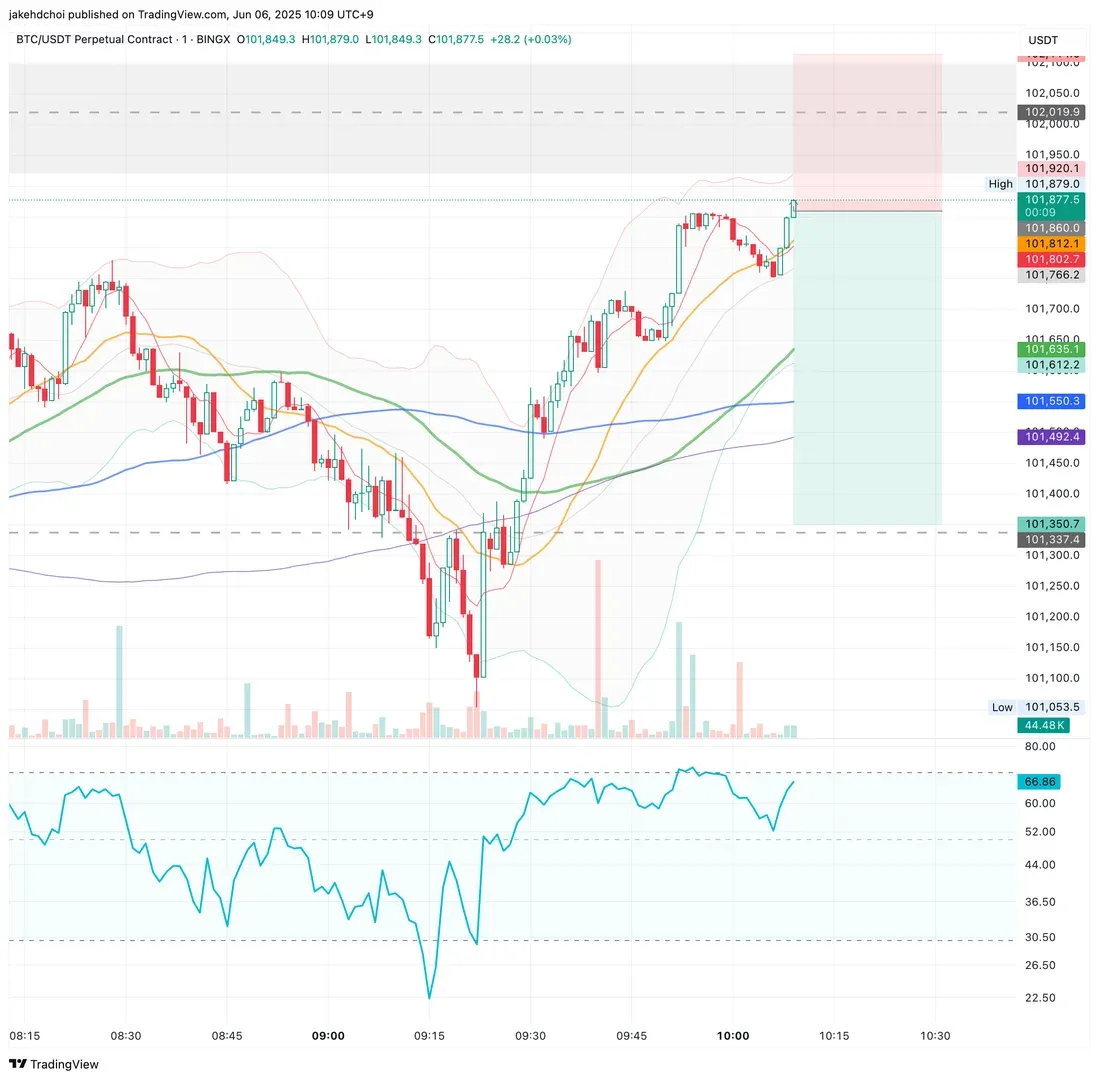
Task: Click the purple 101,492.4 moving average label
Action: [1051, 437]
